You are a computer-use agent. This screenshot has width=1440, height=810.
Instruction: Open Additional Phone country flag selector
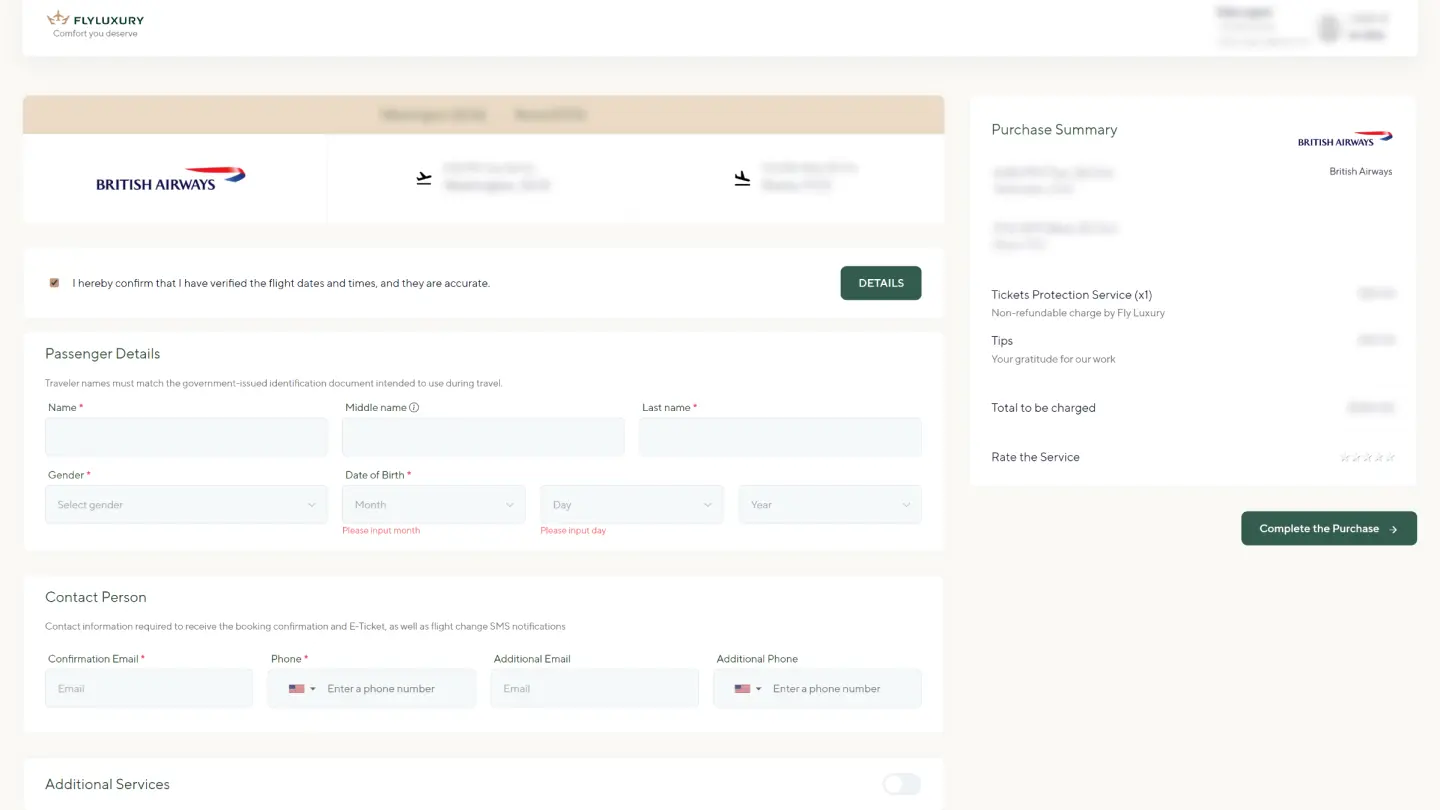[747, 689]
